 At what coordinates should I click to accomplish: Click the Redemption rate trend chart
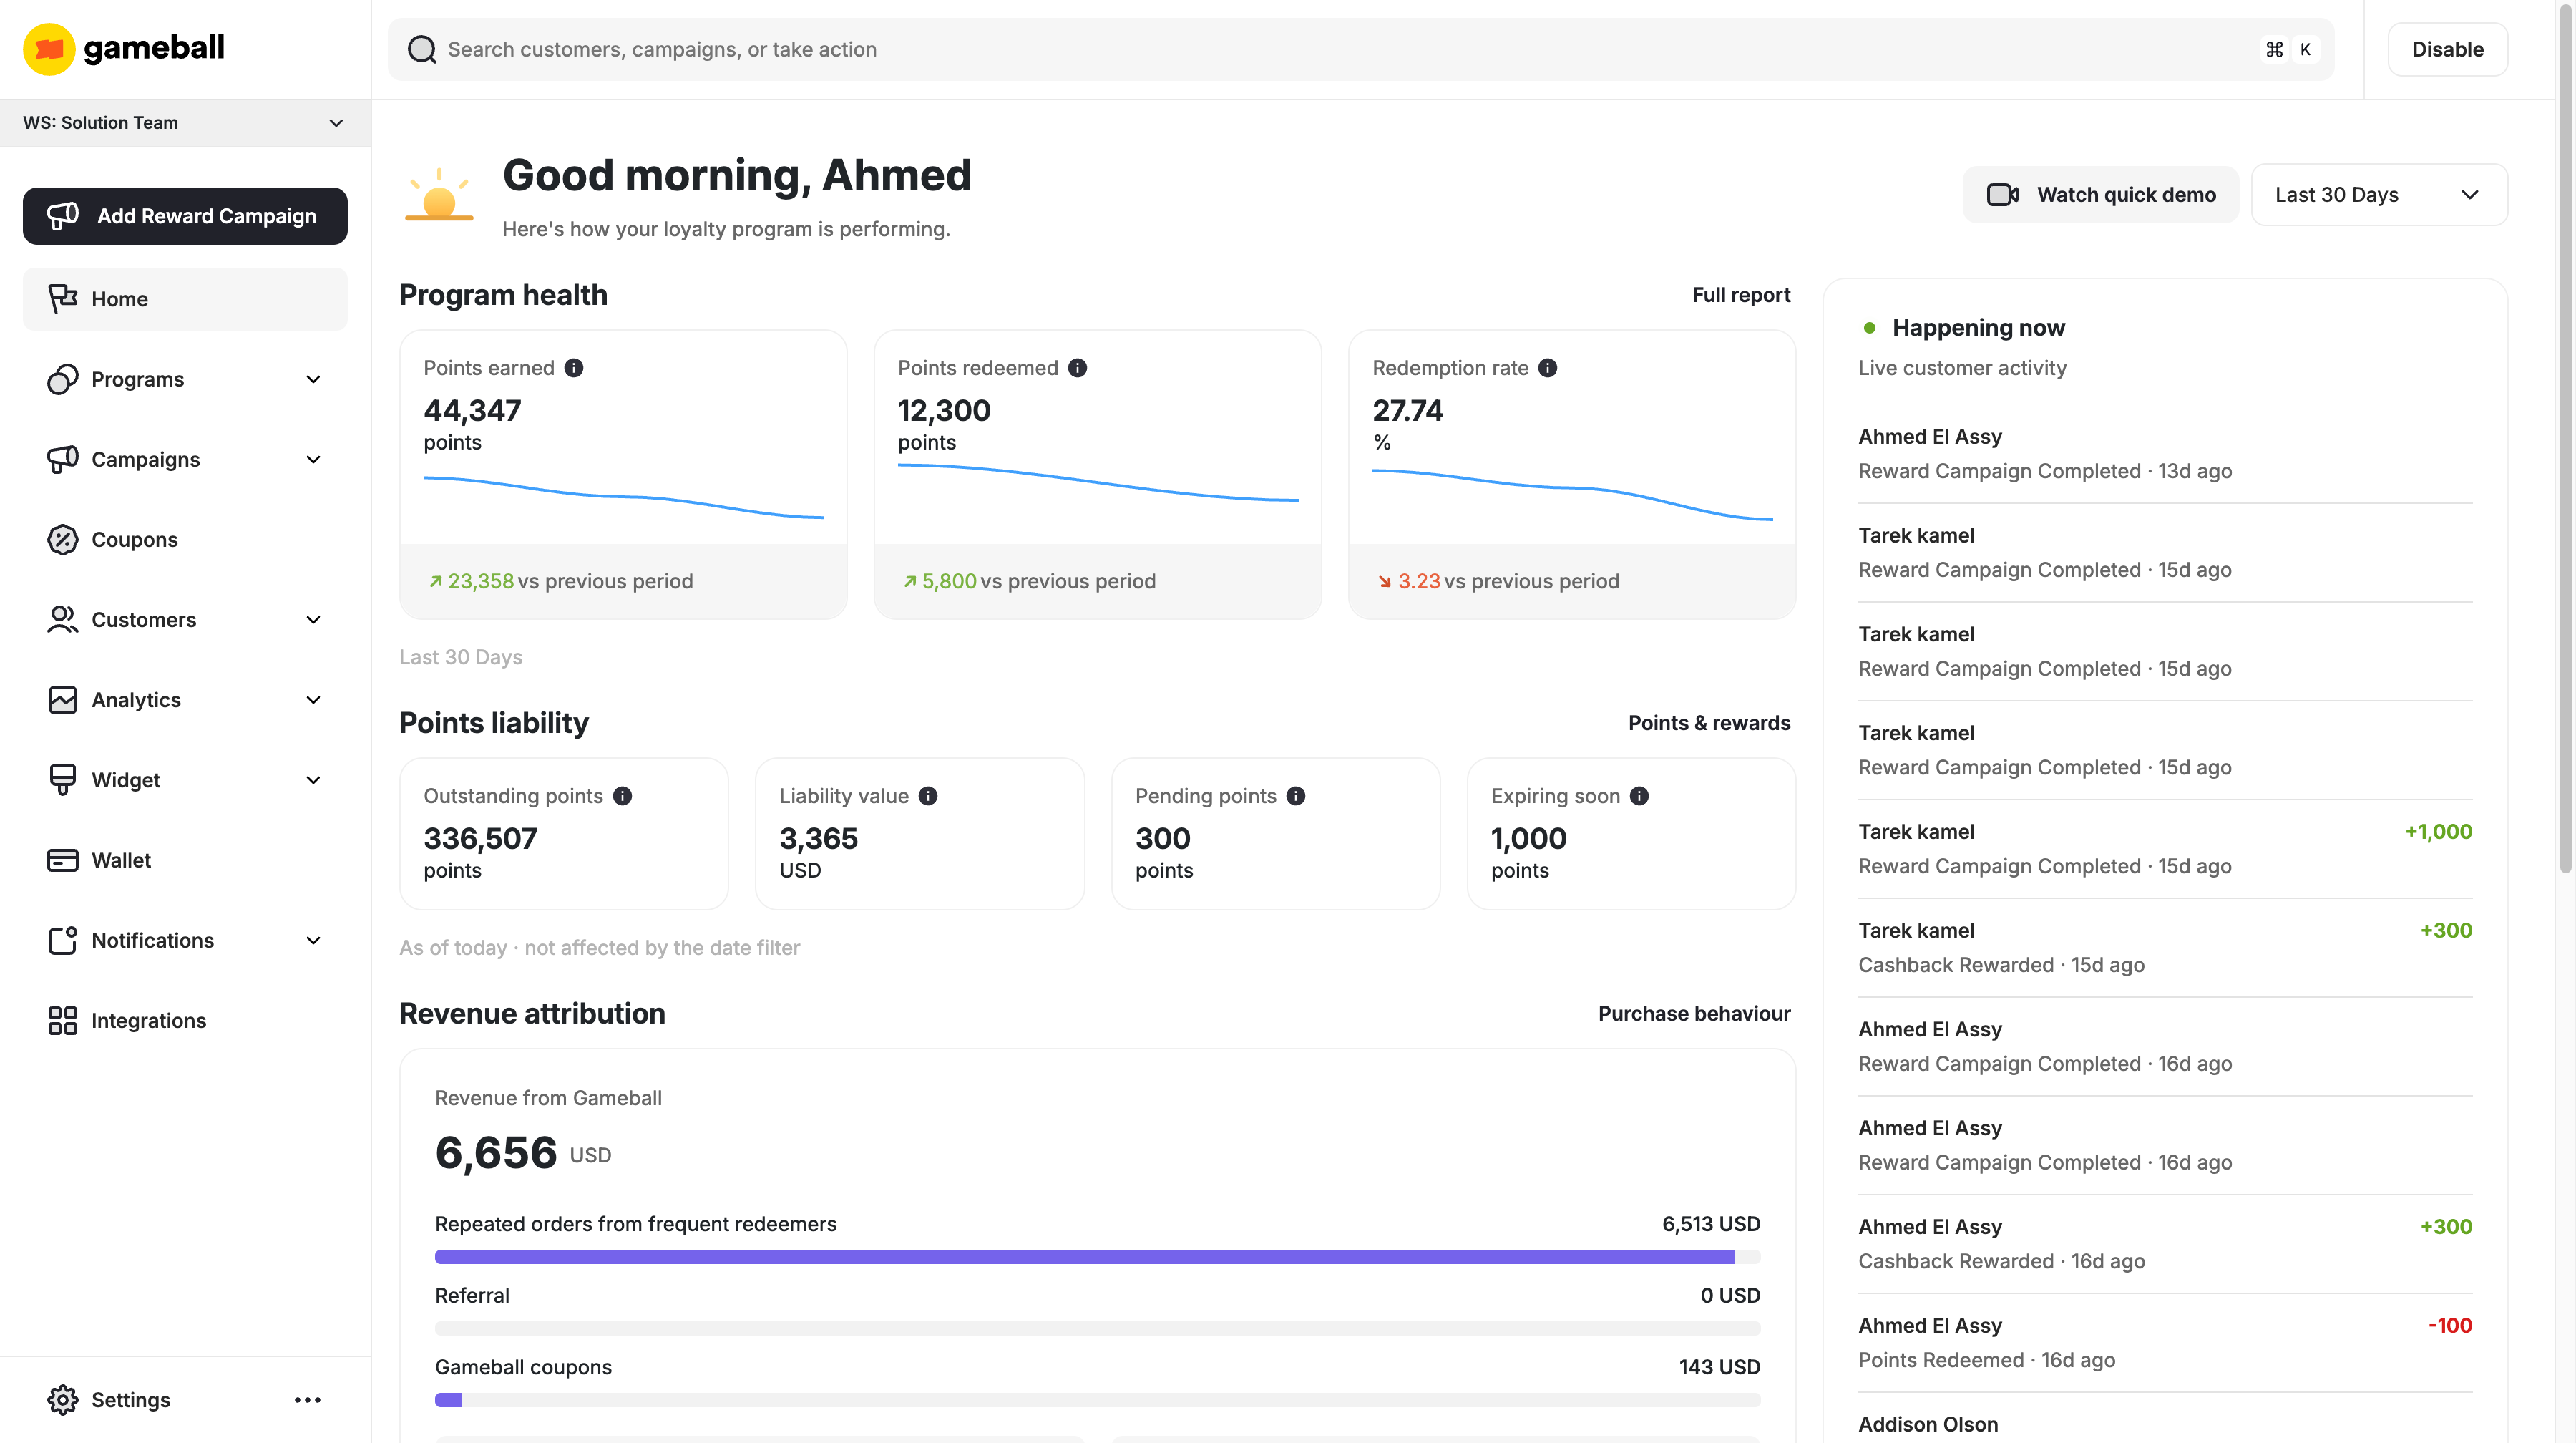pyautogui.click(x=1572, y=494)
